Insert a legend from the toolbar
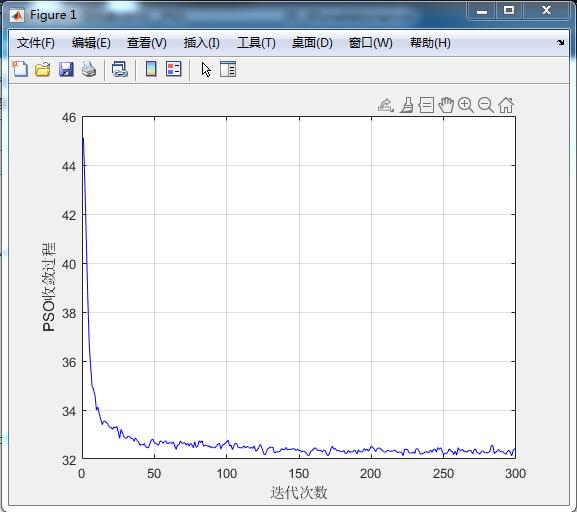This screenshot has width=577, height=512. [174, 69]
